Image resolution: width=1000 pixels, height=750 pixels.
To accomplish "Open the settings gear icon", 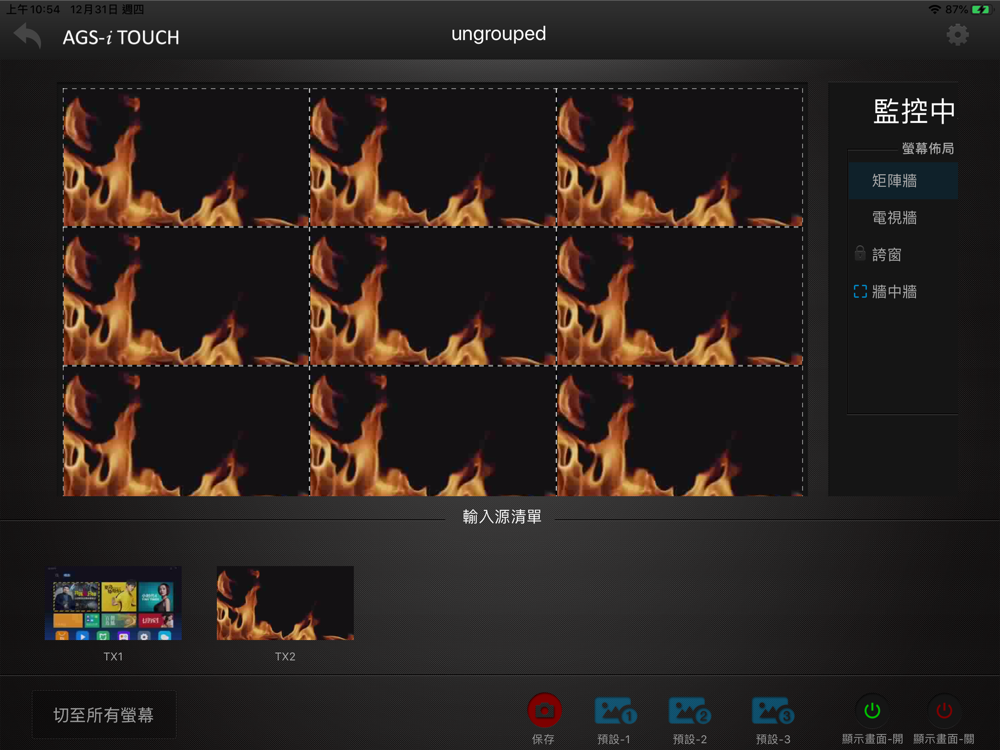I will (957, 34).
